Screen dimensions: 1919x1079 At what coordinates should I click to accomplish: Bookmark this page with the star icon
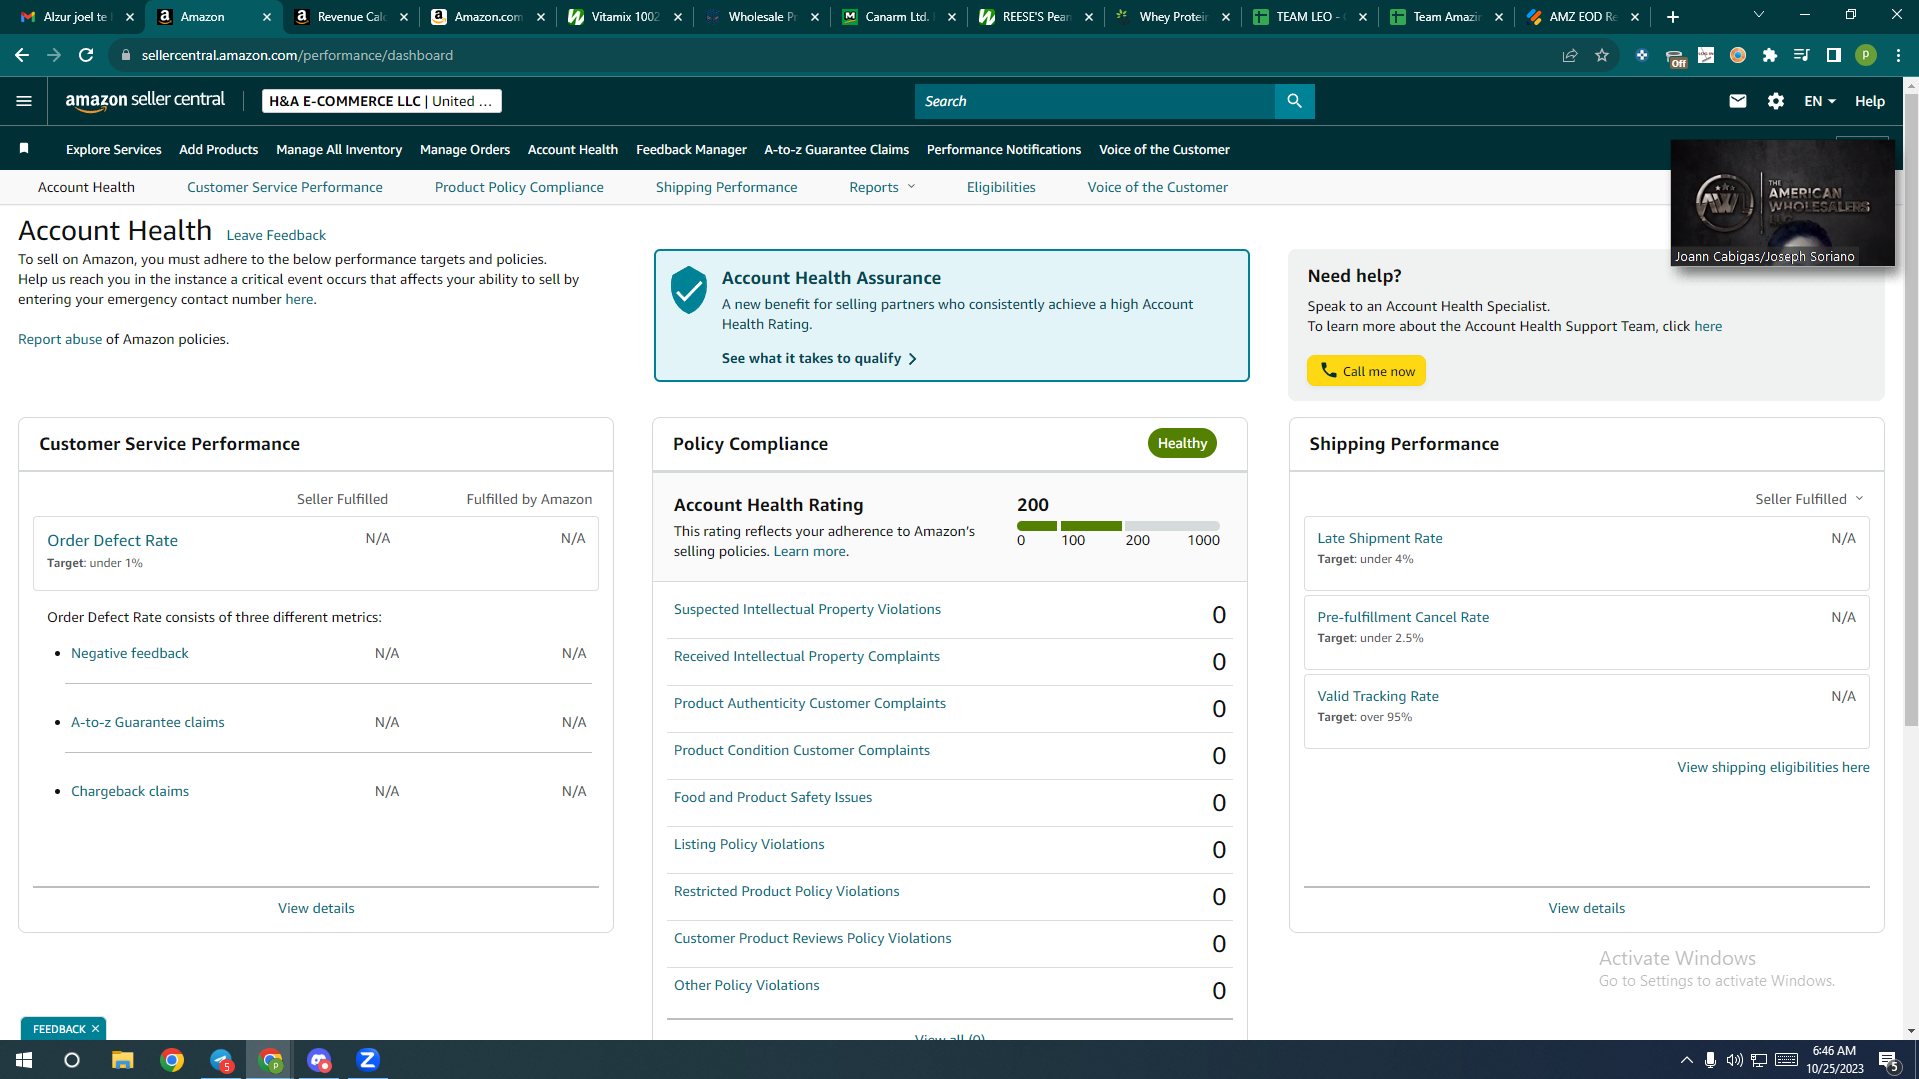click(x=1602, y=55)
